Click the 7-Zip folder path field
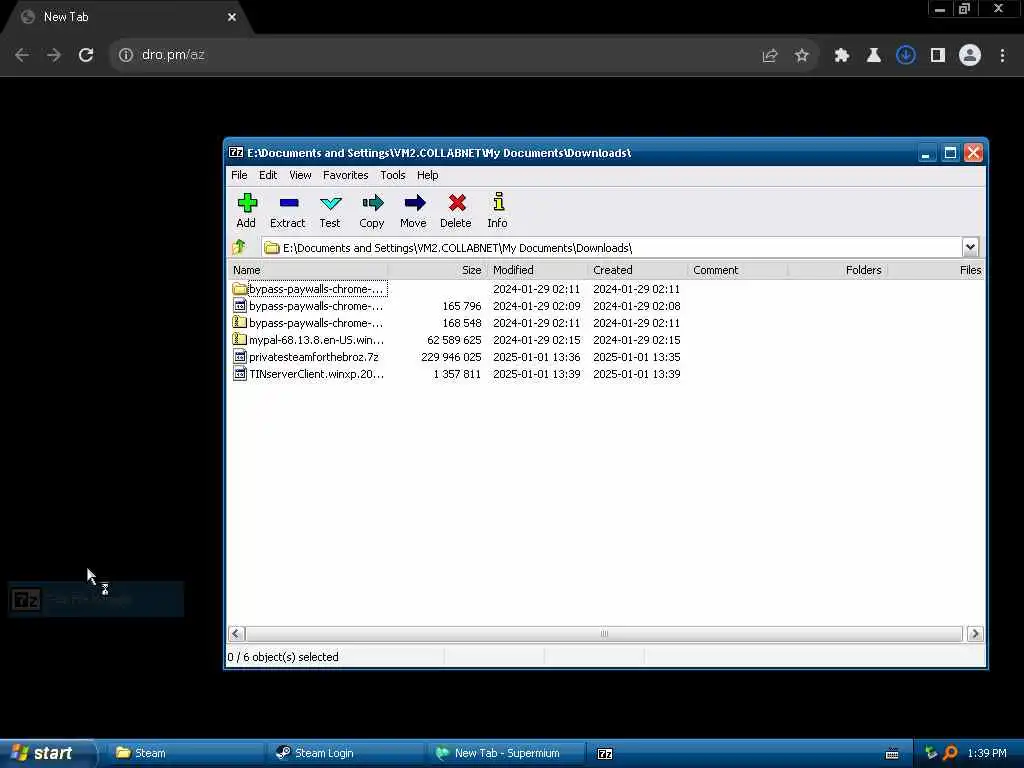The image size is (1024, 768). (611, 248)
